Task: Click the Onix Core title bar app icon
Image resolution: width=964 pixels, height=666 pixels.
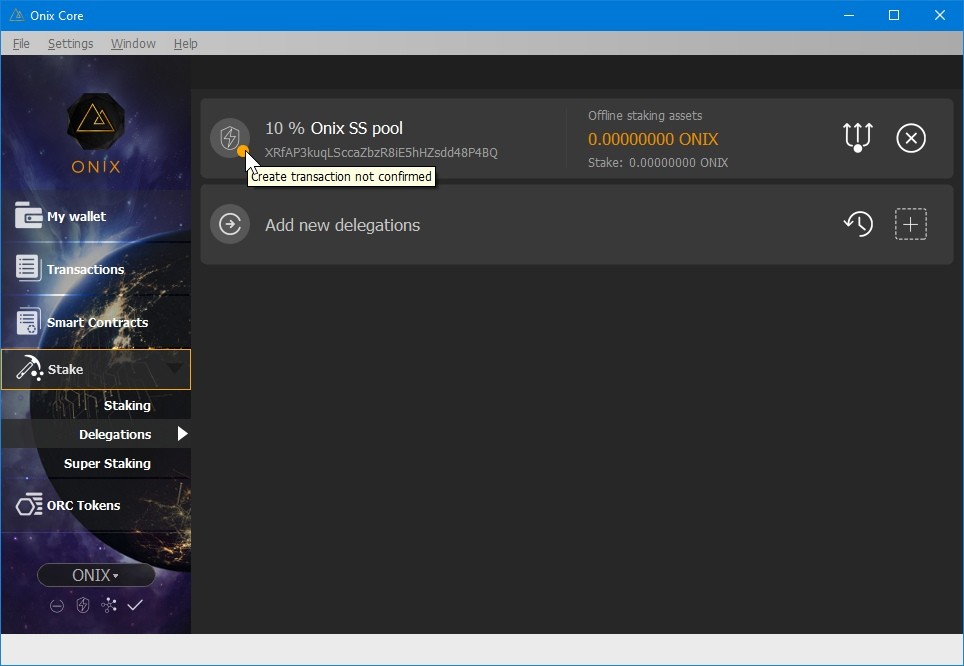Action: coord(17,15)
